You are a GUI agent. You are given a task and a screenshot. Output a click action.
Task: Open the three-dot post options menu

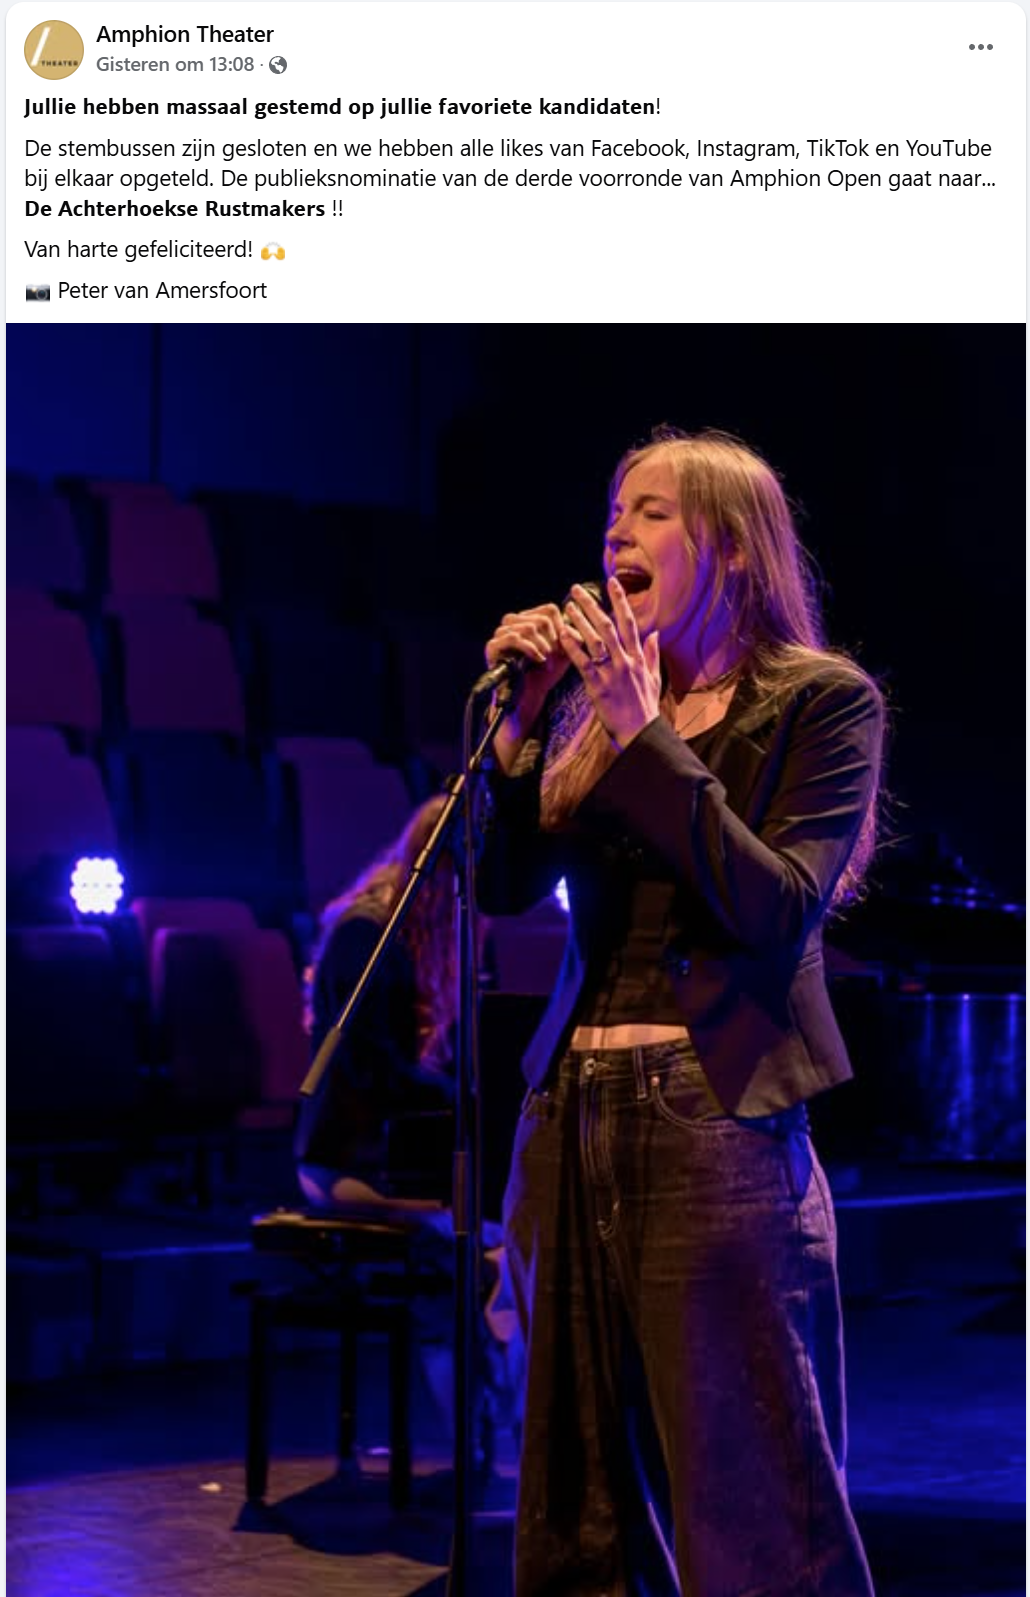click(x=981, y=47)
